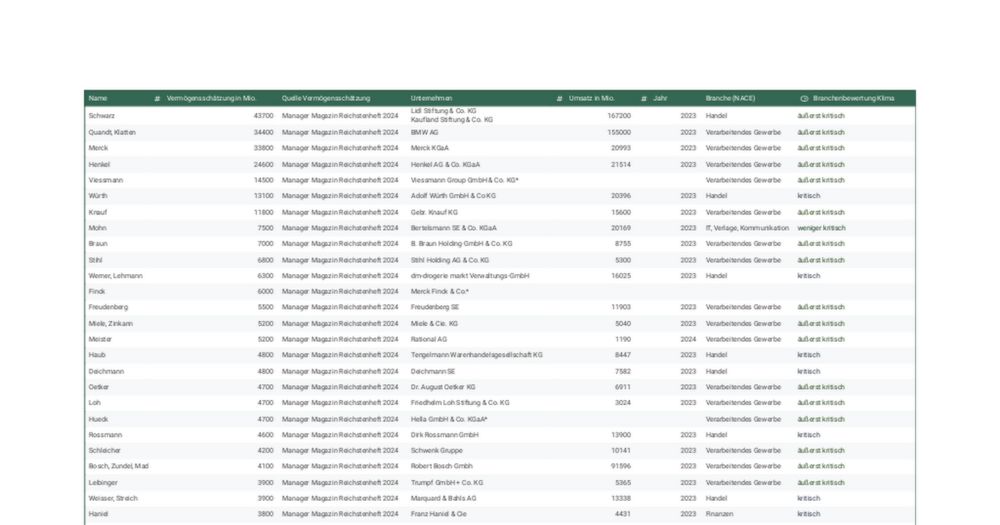Click the wealth value 43700
Image resolution: width=1000 pixels, height=525 pixels.
[263, 116]
